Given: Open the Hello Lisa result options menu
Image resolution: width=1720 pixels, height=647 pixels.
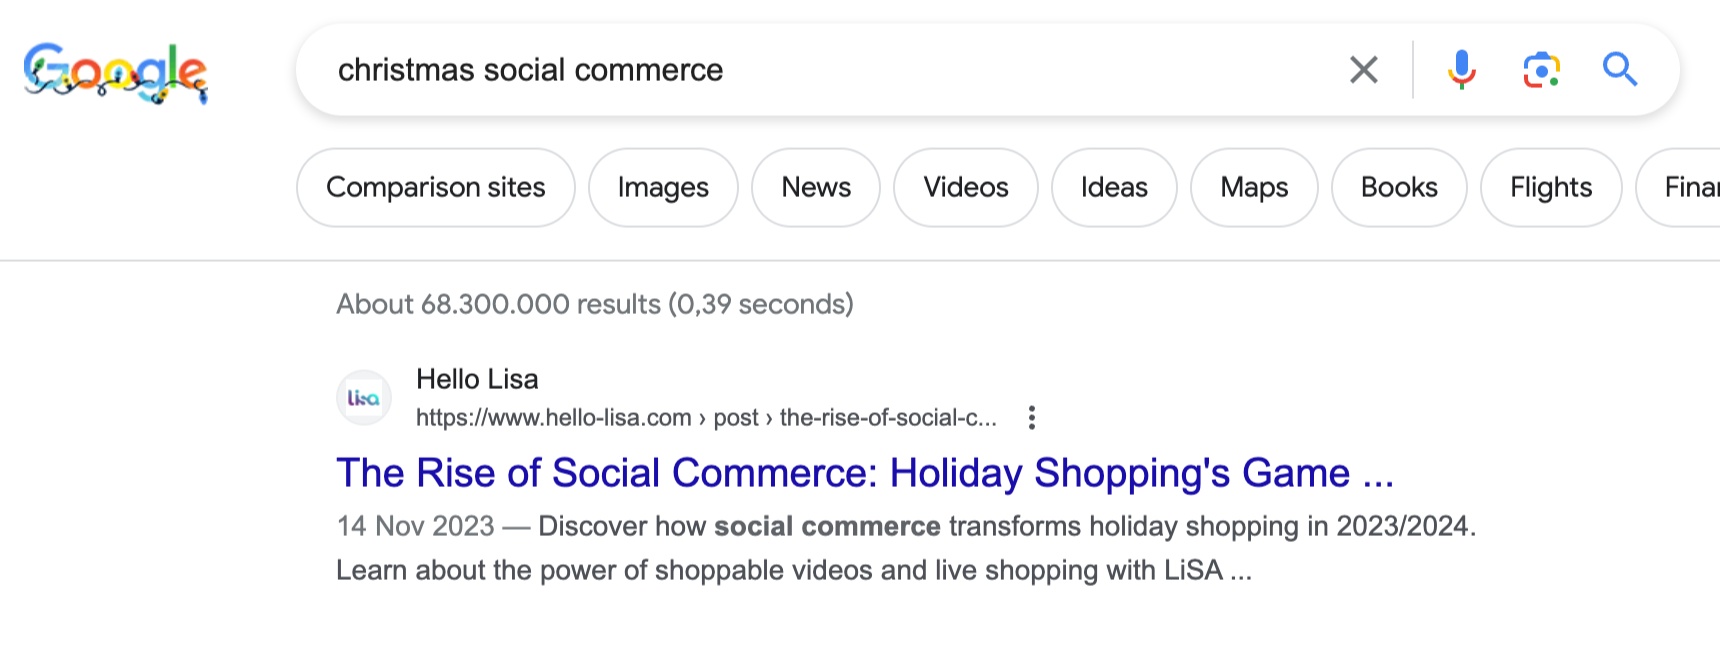Looking at the screenshot, I should pyautogui.click(x=1031, y=418).
